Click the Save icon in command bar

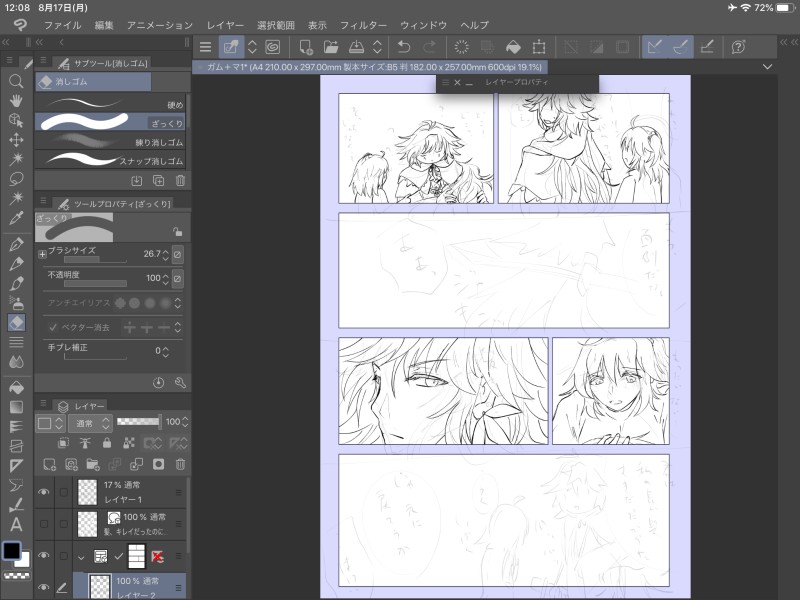coord(356,47)
